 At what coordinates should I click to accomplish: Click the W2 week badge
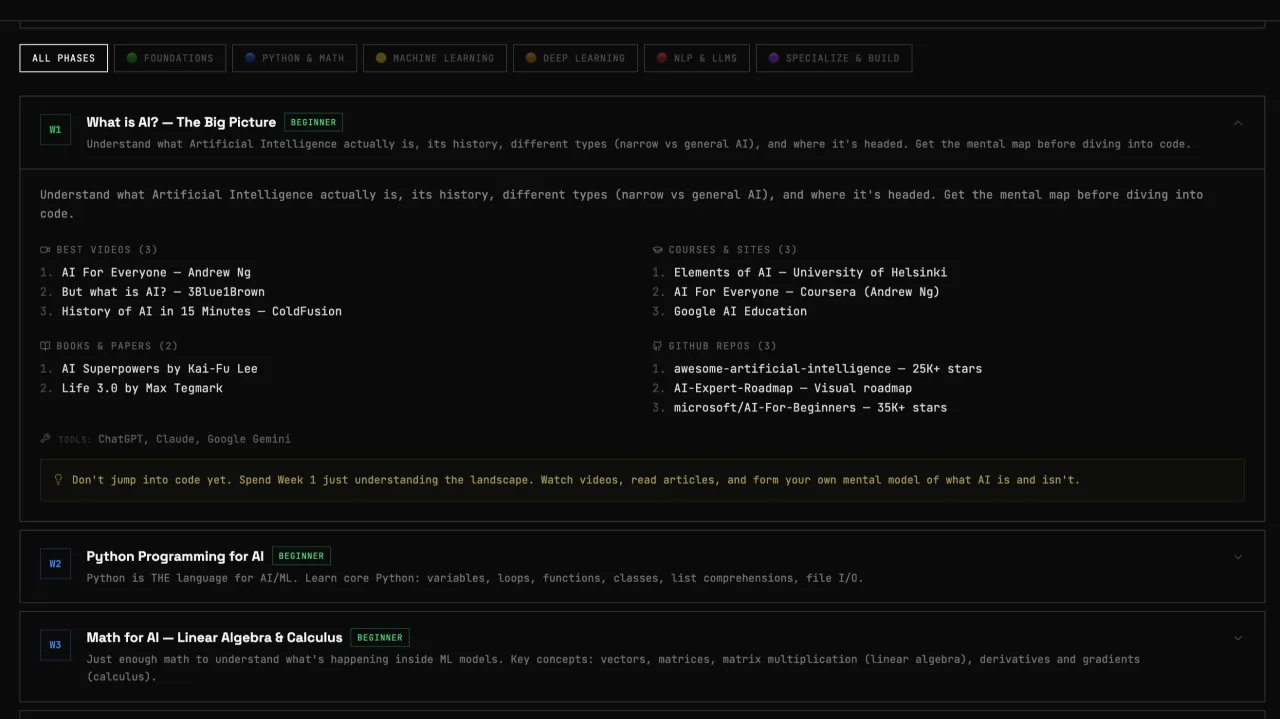pyautogui.click(x=55, y=564)
